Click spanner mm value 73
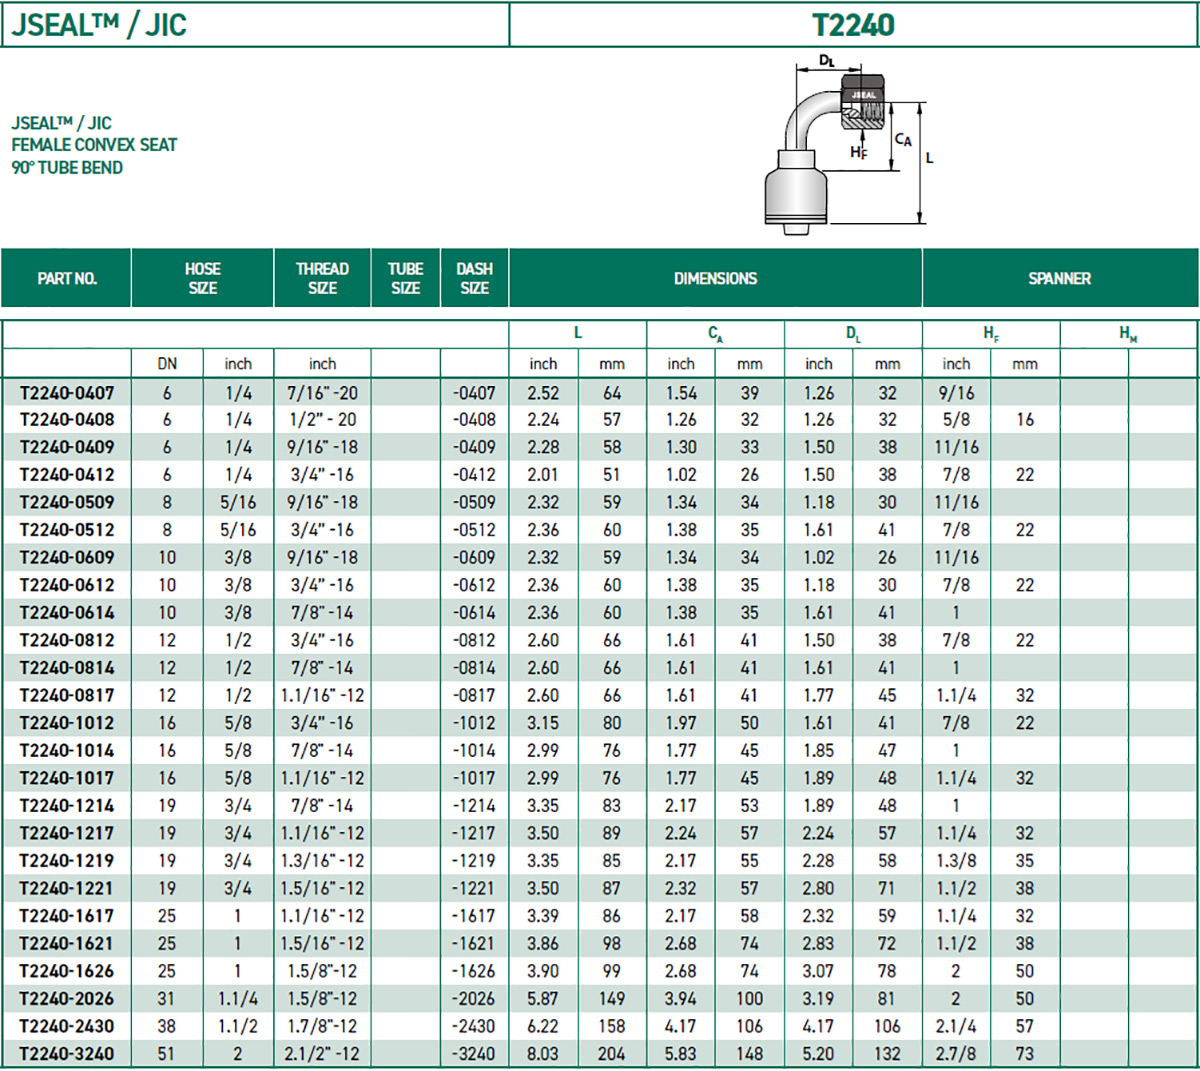This screenshot has height=1071, width=1200. [1025, 1053]
